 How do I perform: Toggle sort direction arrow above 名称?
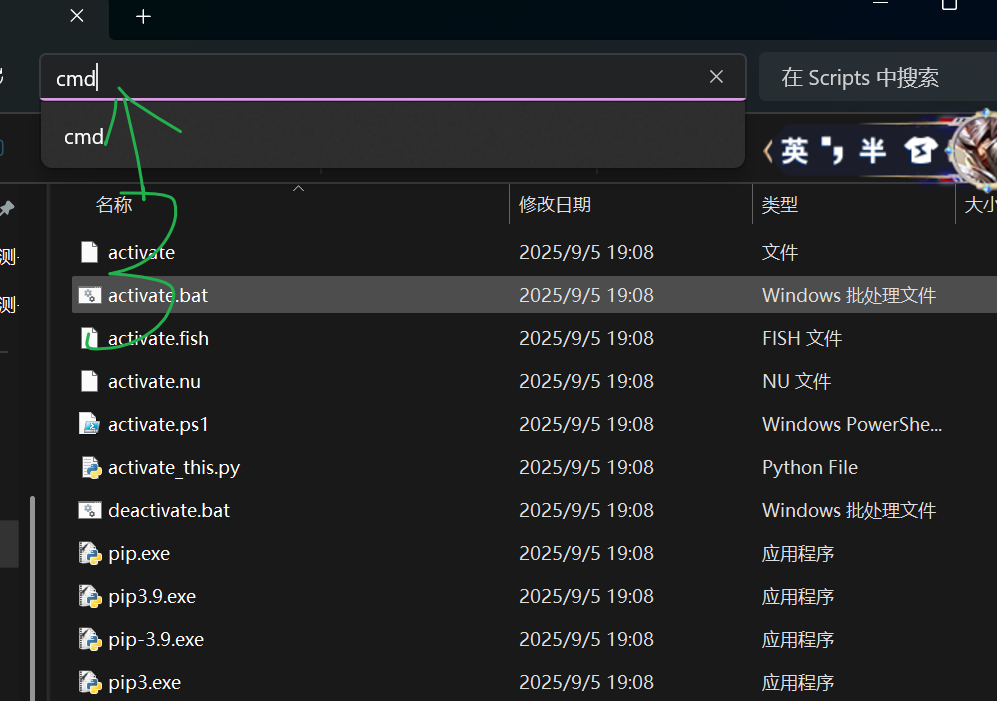pyautogui.click(x=298, y=188)
